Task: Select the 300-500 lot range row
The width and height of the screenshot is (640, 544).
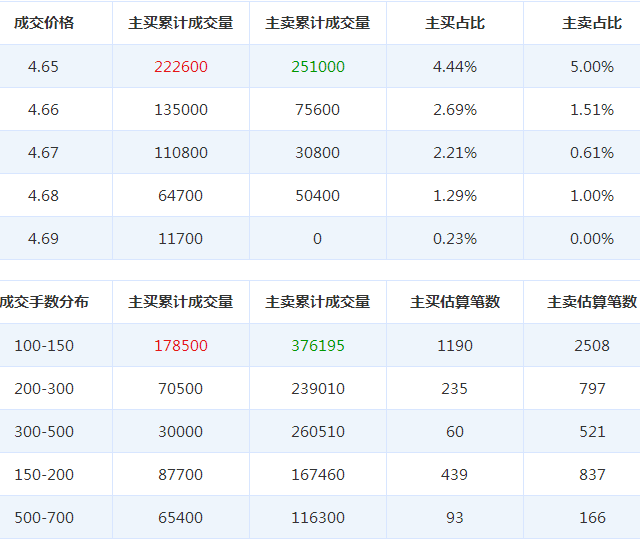Action: [320, 431]
